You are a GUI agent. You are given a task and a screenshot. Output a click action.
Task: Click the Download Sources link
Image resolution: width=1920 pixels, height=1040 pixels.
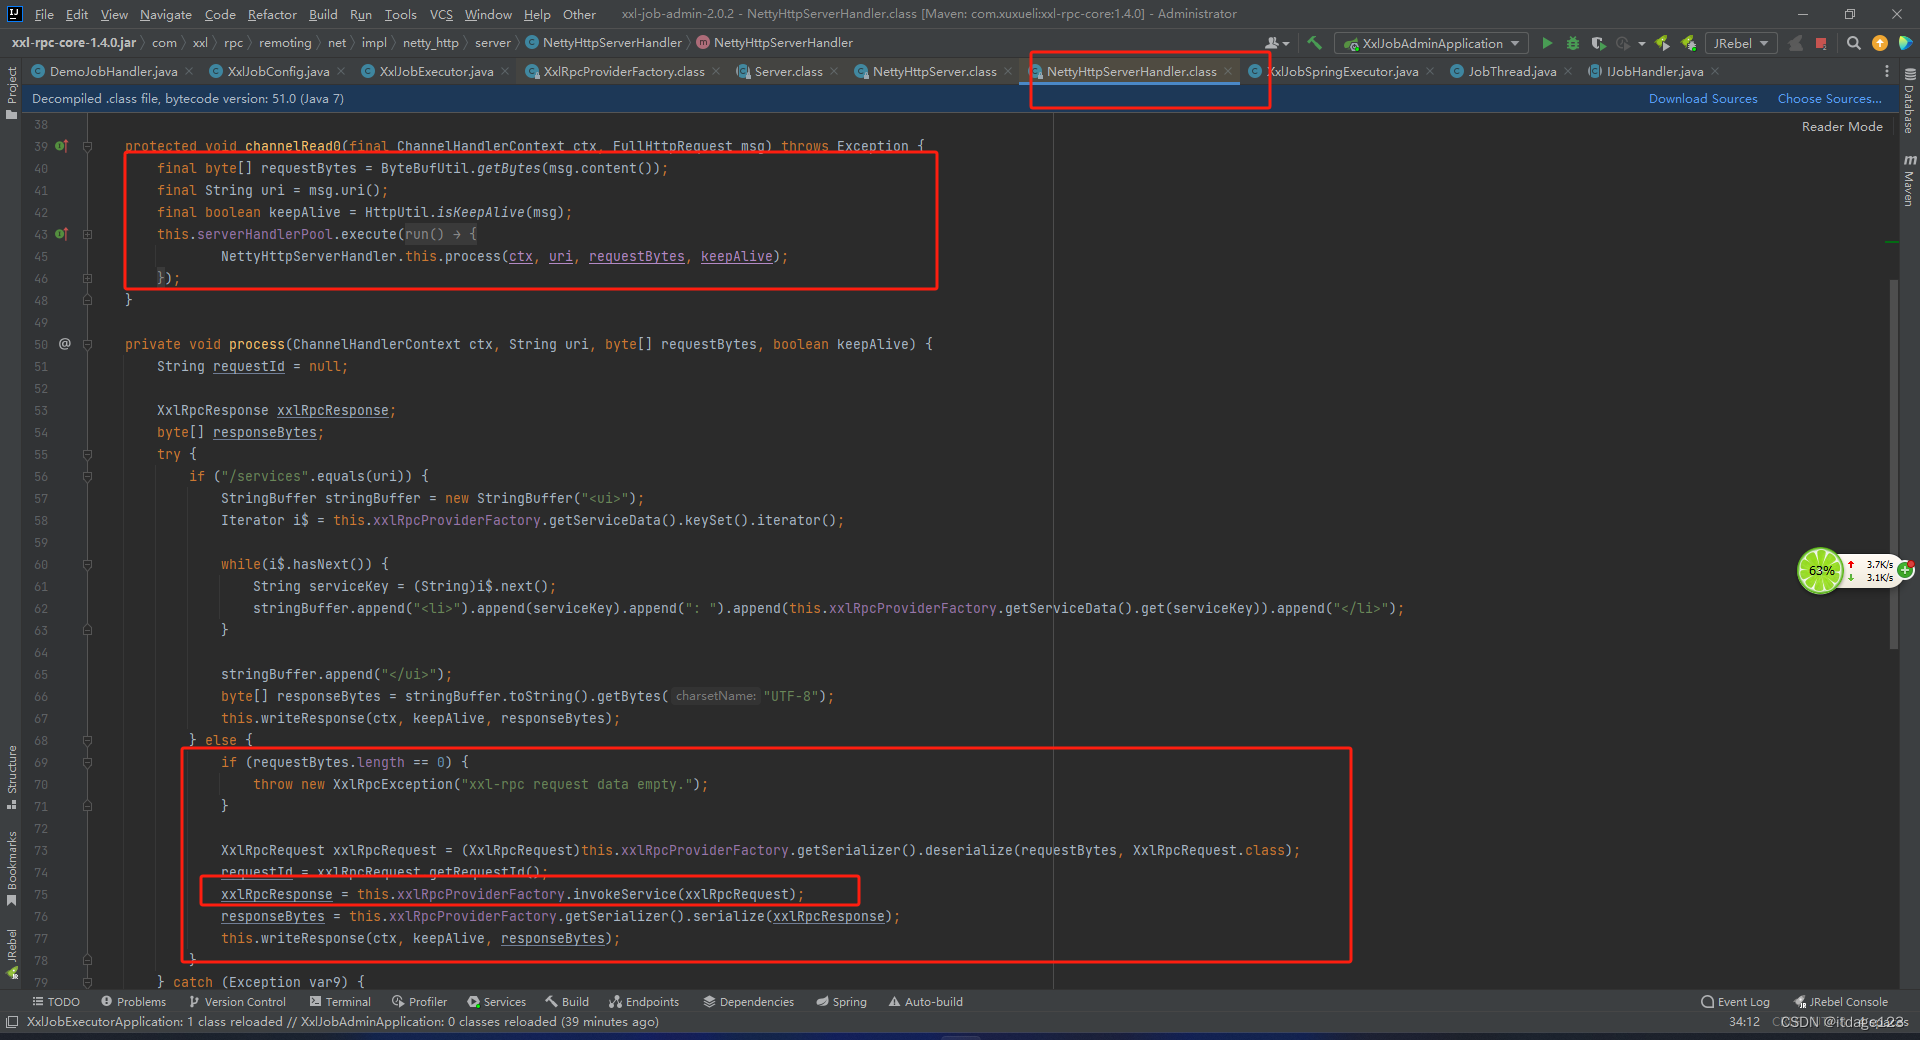[x=1703, y=99]
